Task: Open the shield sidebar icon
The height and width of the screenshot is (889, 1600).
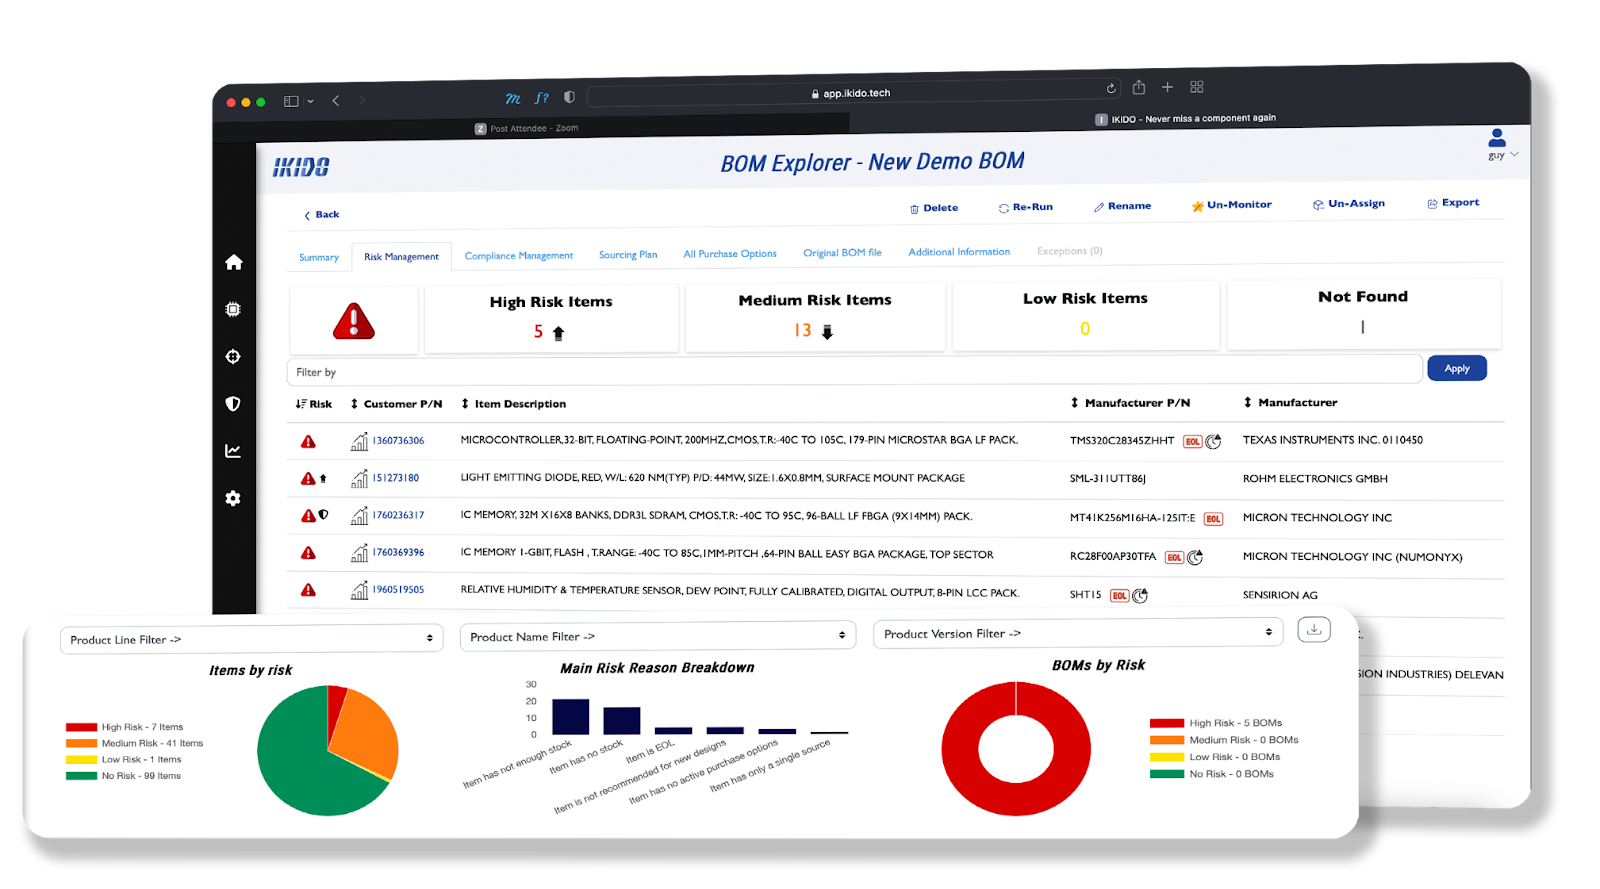Action: pyautogui.click(x=233, y=404)
